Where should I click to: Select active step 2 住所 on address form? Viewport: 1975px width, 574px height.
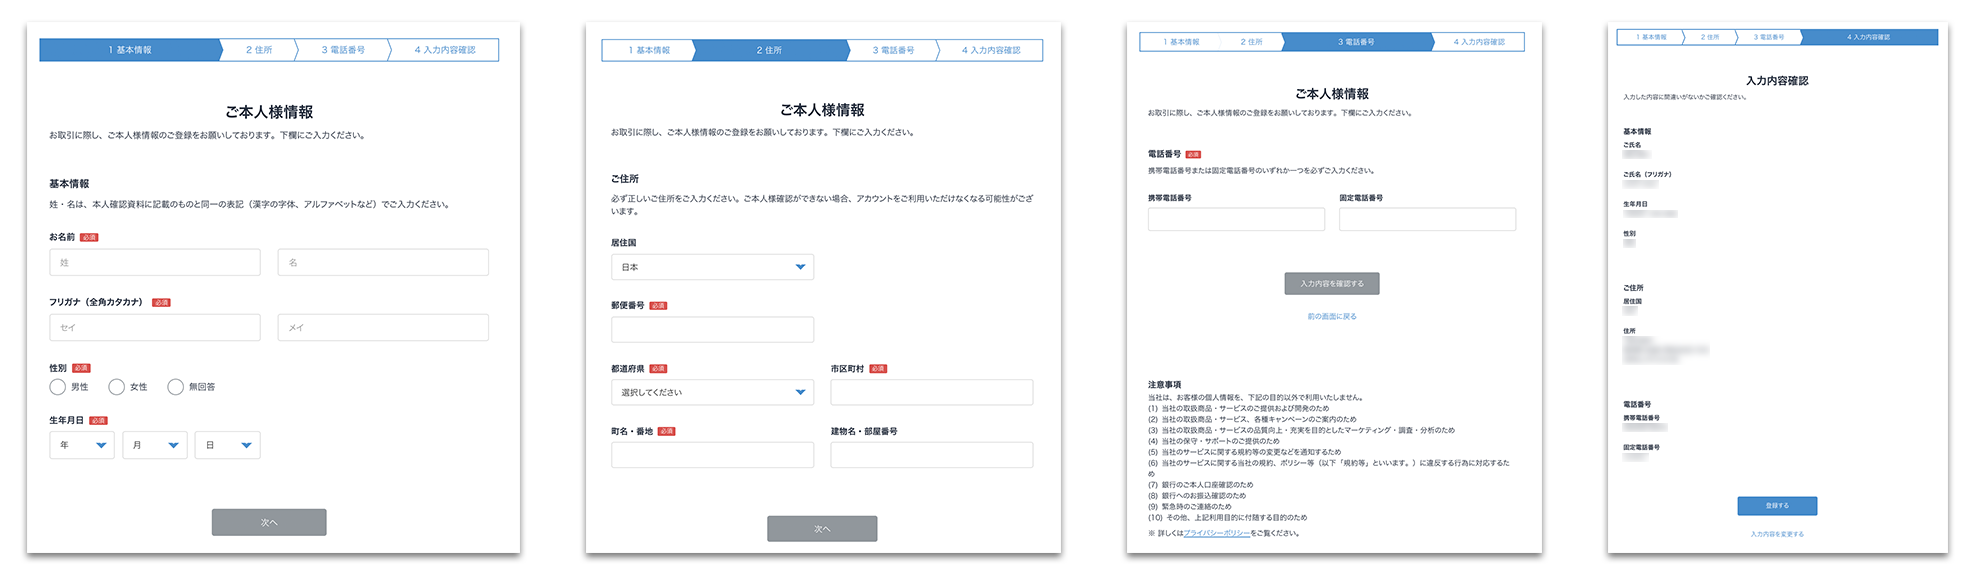coord(769,50)
